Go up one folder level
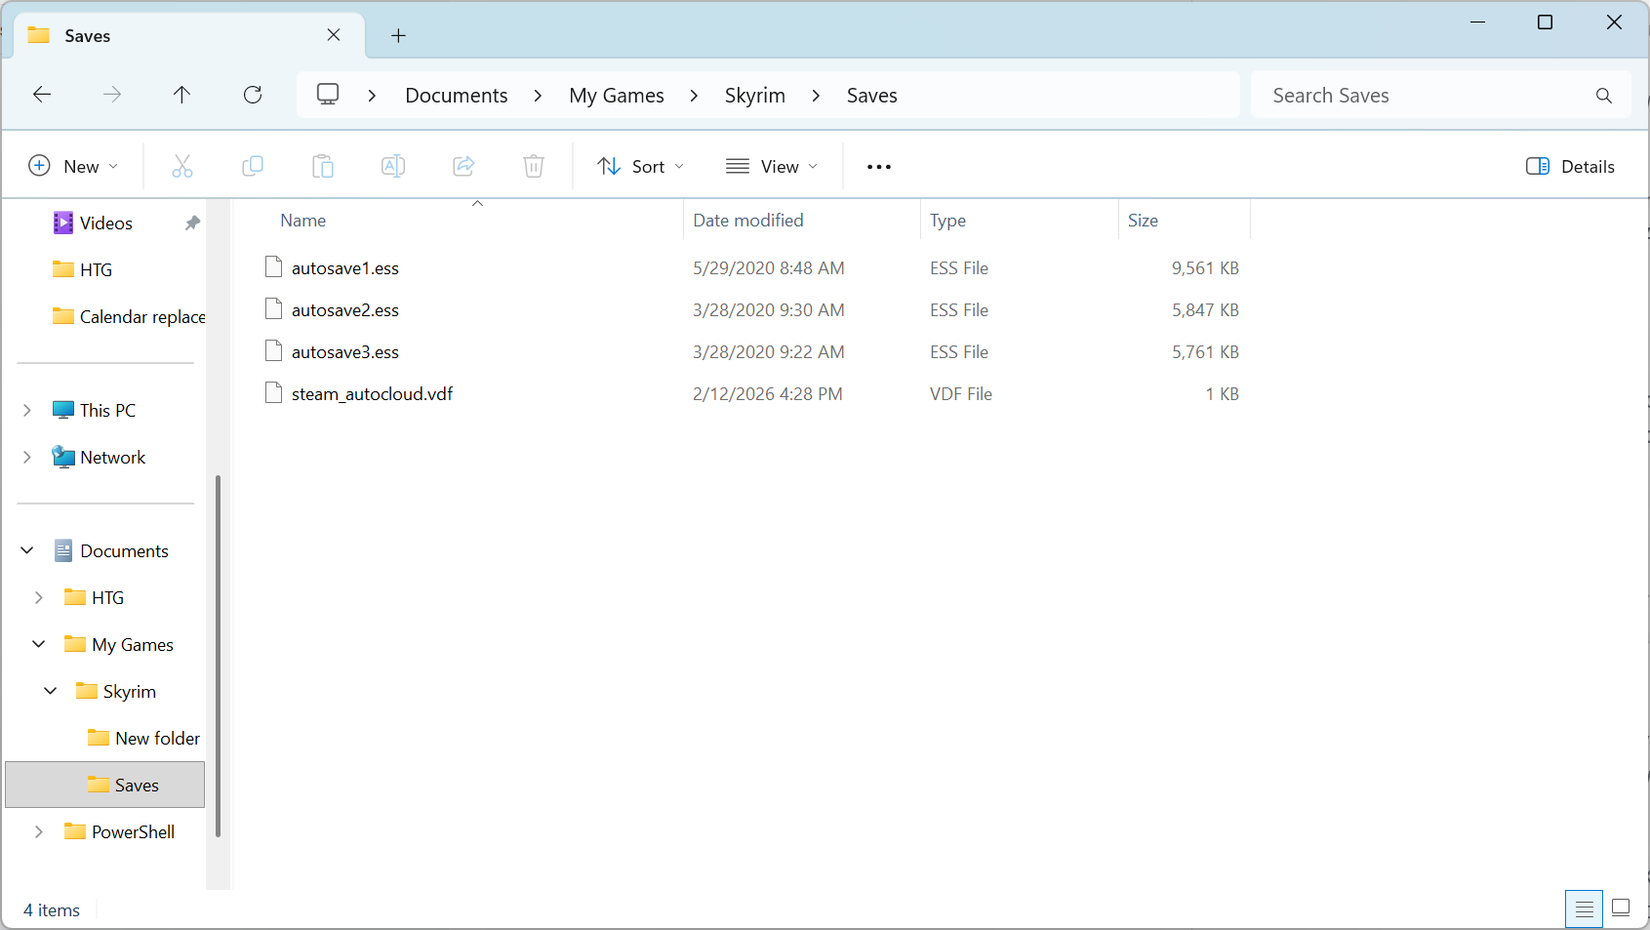1650x930 pixels. [x=181, y=95]
